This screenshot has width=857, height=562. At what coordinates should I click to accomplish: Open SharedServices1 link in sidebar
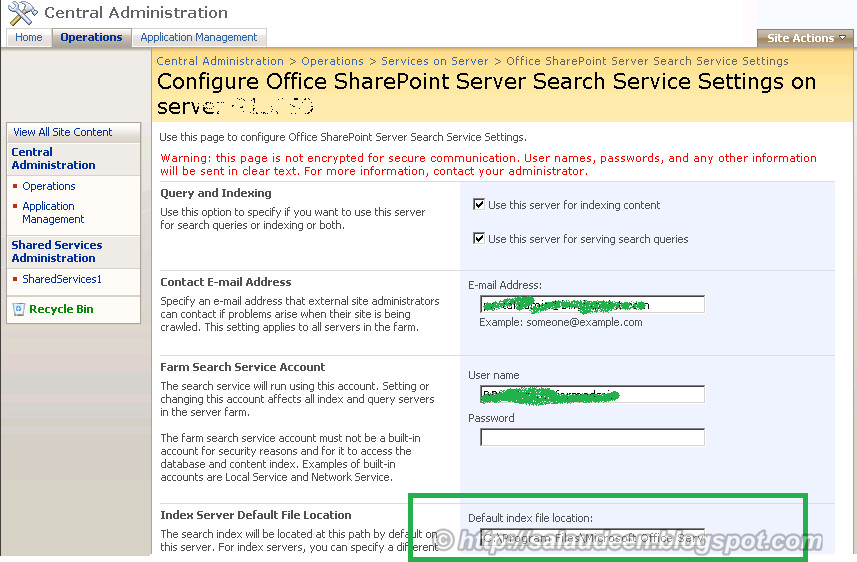(x=62, y=279)
